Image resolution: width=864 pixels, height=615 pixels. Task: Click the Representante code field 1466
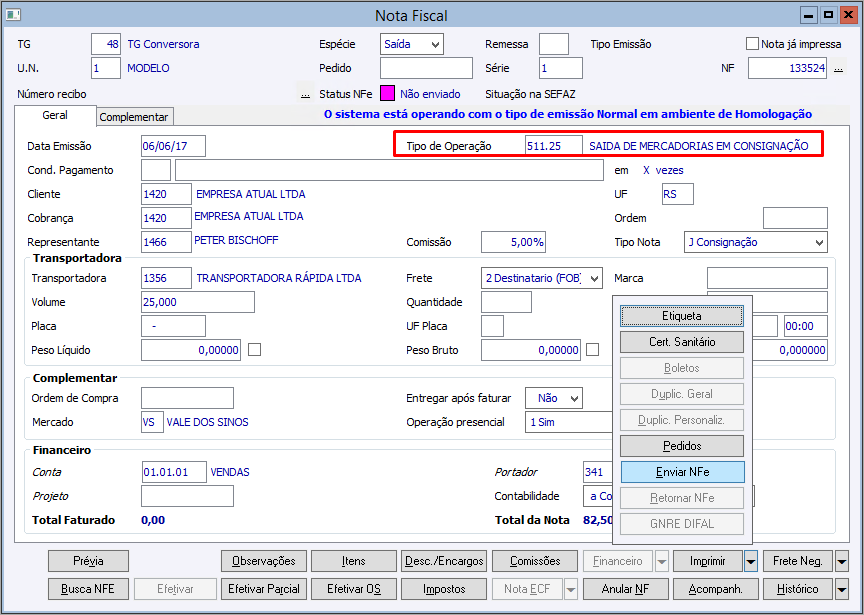click(166, 242)
